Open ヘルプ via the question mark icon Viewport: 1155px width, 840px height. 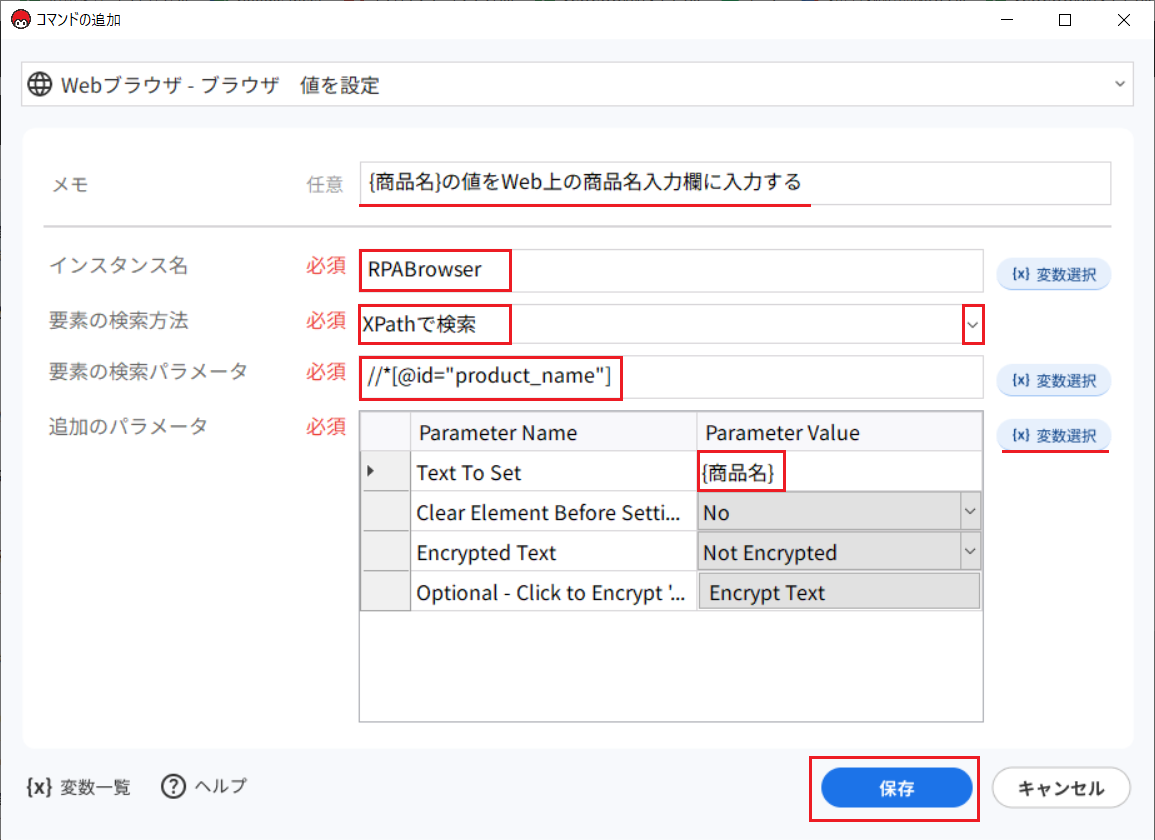point(174,787)
